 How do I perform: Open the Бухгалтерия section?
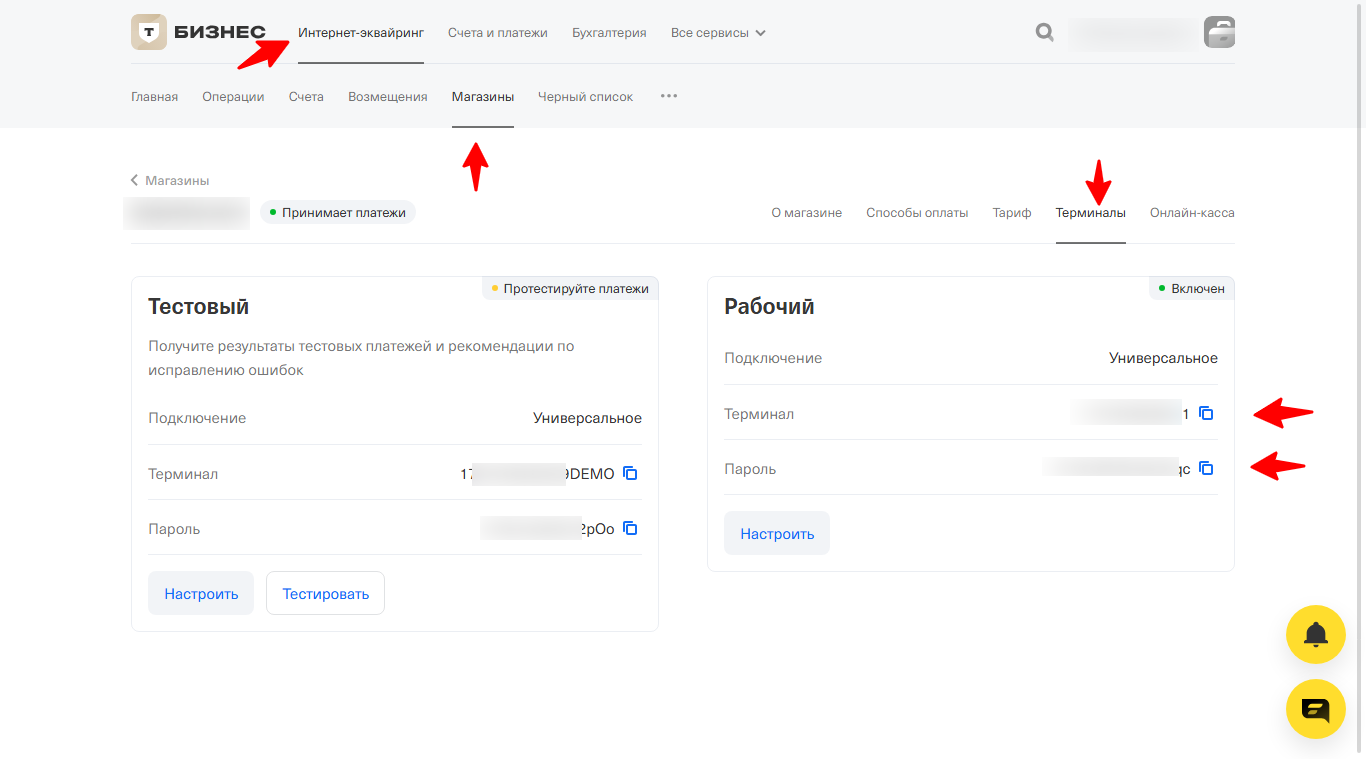[x=609, y=33]
